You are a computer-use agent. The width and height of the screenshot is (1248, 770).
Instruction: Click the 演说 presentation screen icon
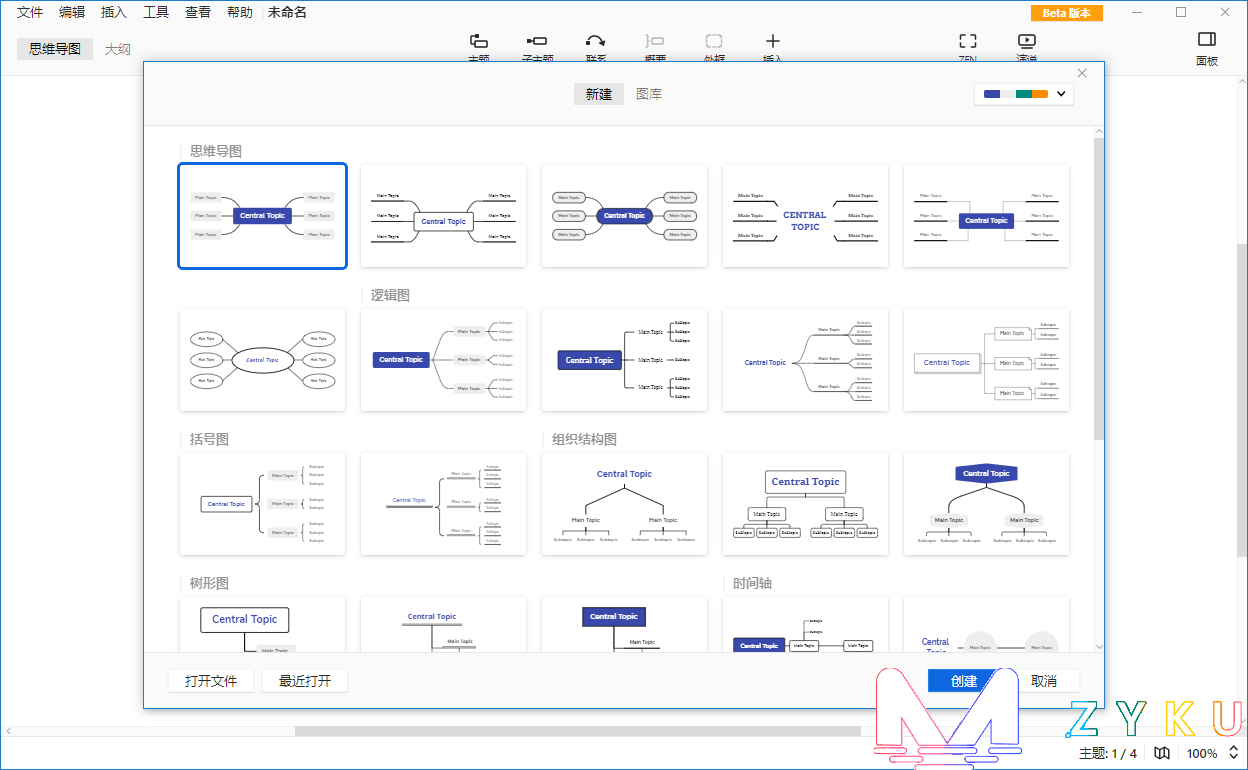(x=1027, y=41)
